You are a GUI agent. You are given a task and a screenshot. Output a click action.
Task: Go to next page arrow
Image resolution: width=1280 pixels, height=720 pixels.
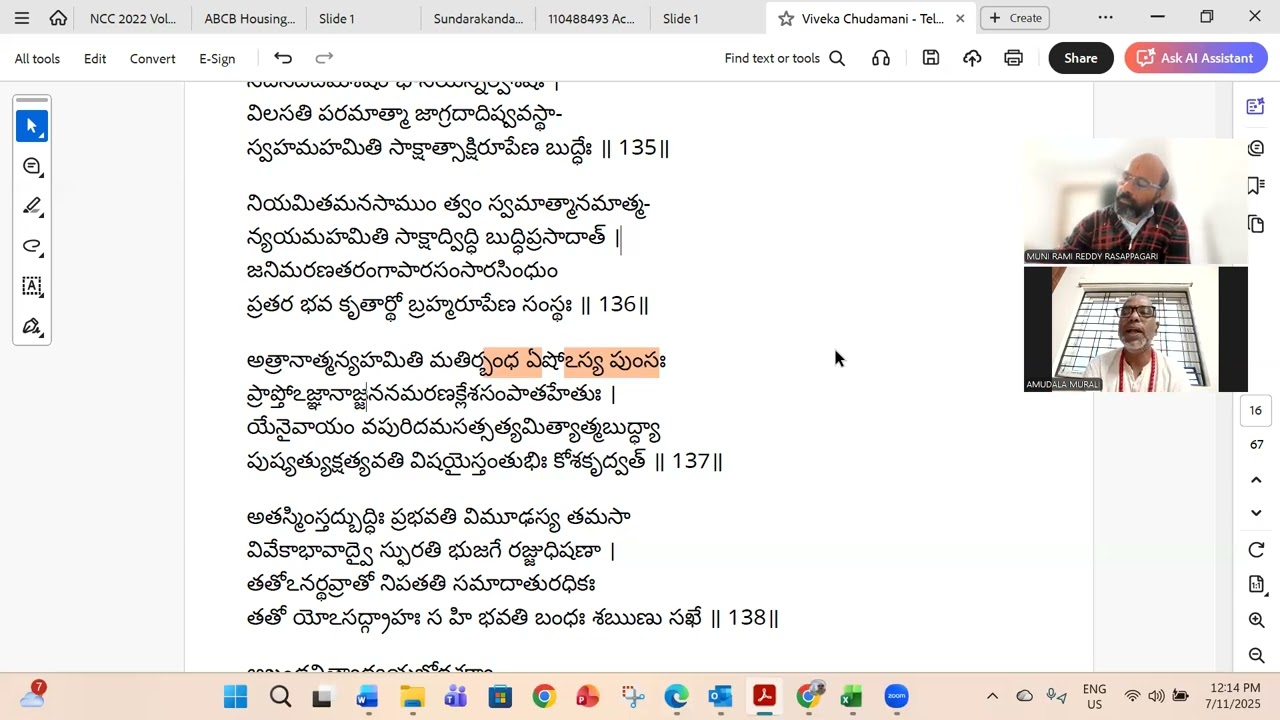point(1257,513)
